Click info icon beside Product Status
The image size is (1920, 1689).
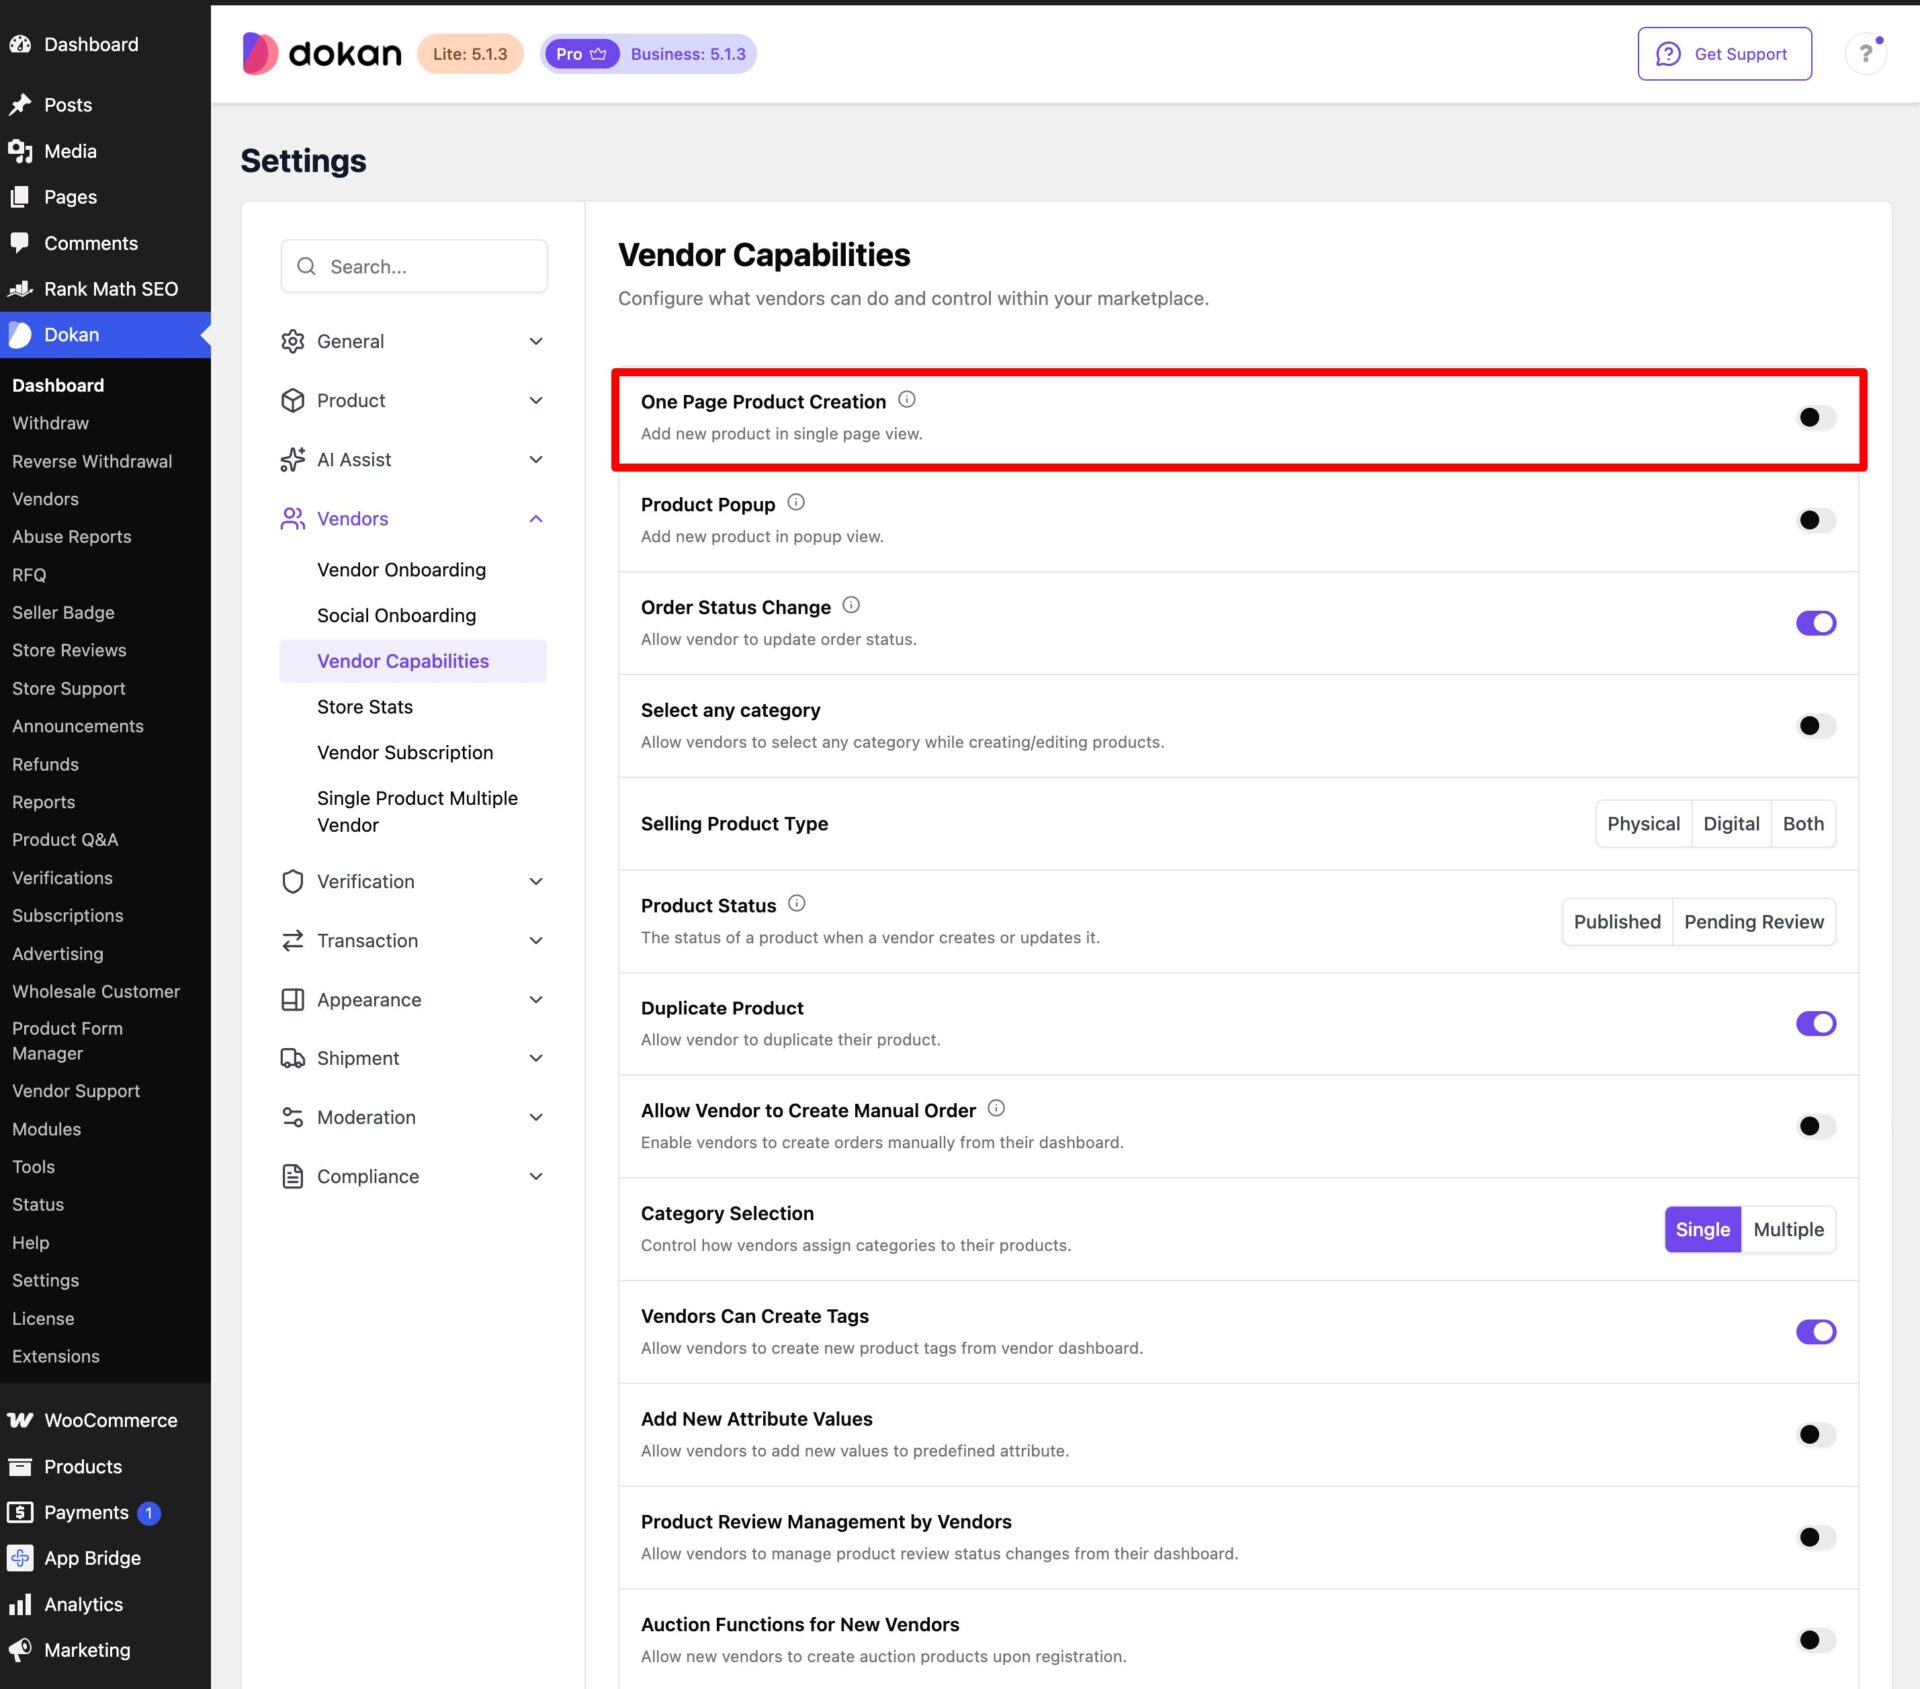[797, 904]
